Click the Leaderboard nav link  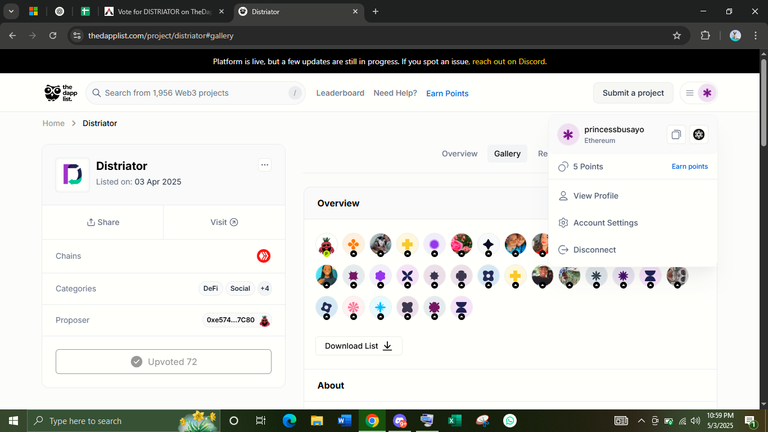[340, 93]
